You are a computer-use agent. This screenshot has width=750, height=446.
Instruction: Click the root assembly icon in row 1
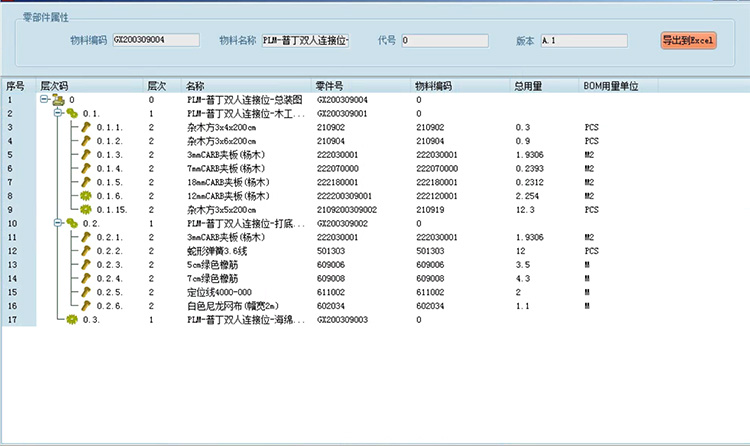click(58, 101)
